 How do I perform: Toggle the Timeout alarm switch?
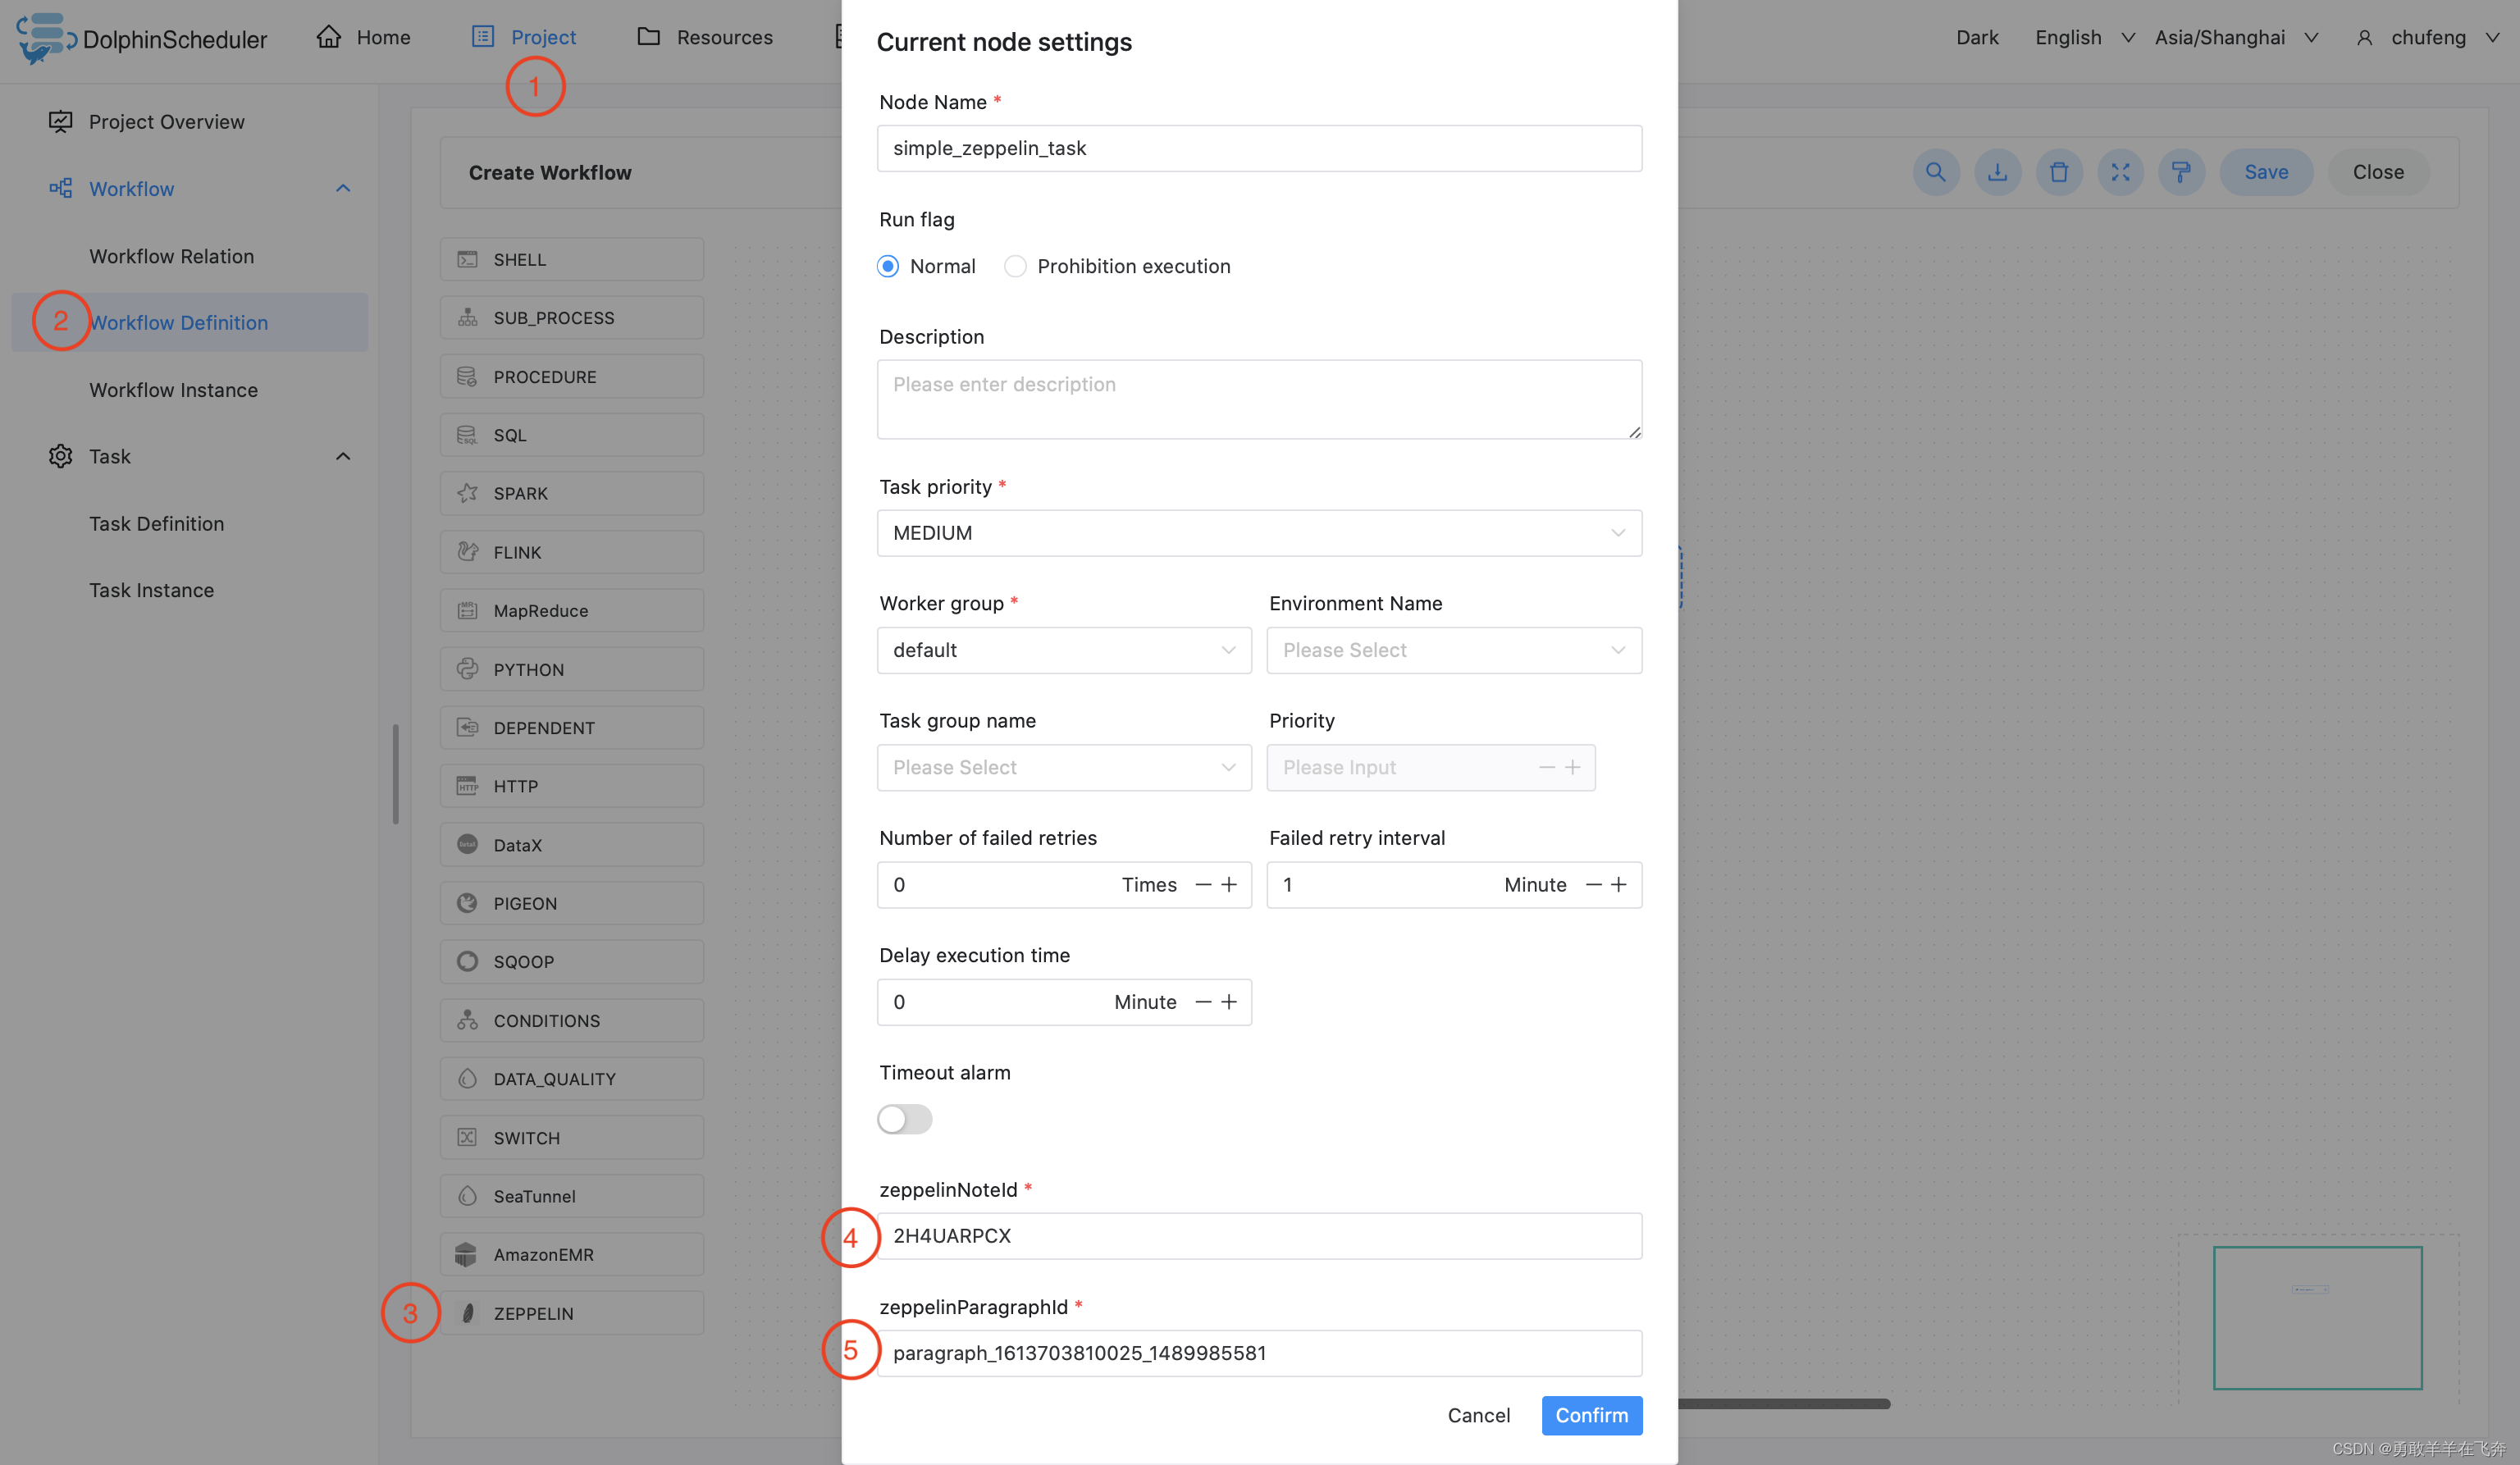coord(905,1118)
